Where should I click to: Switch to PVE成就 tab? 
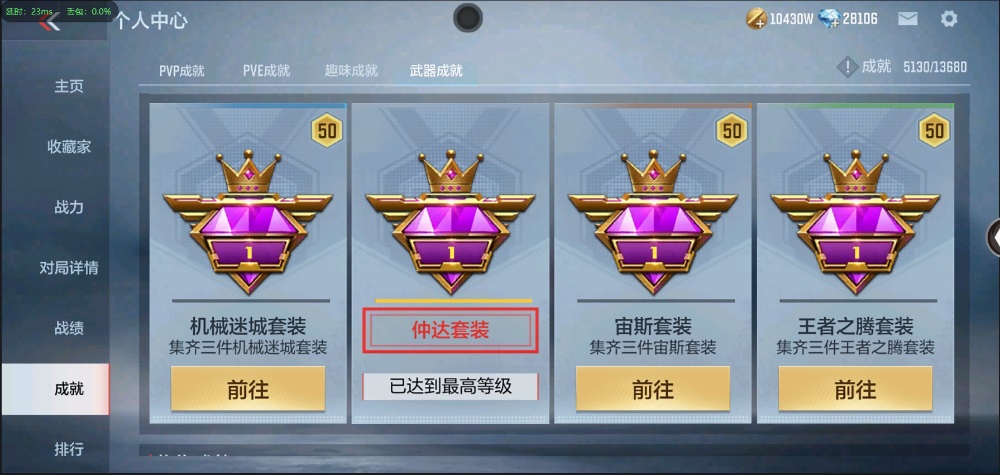pos(267,71)
